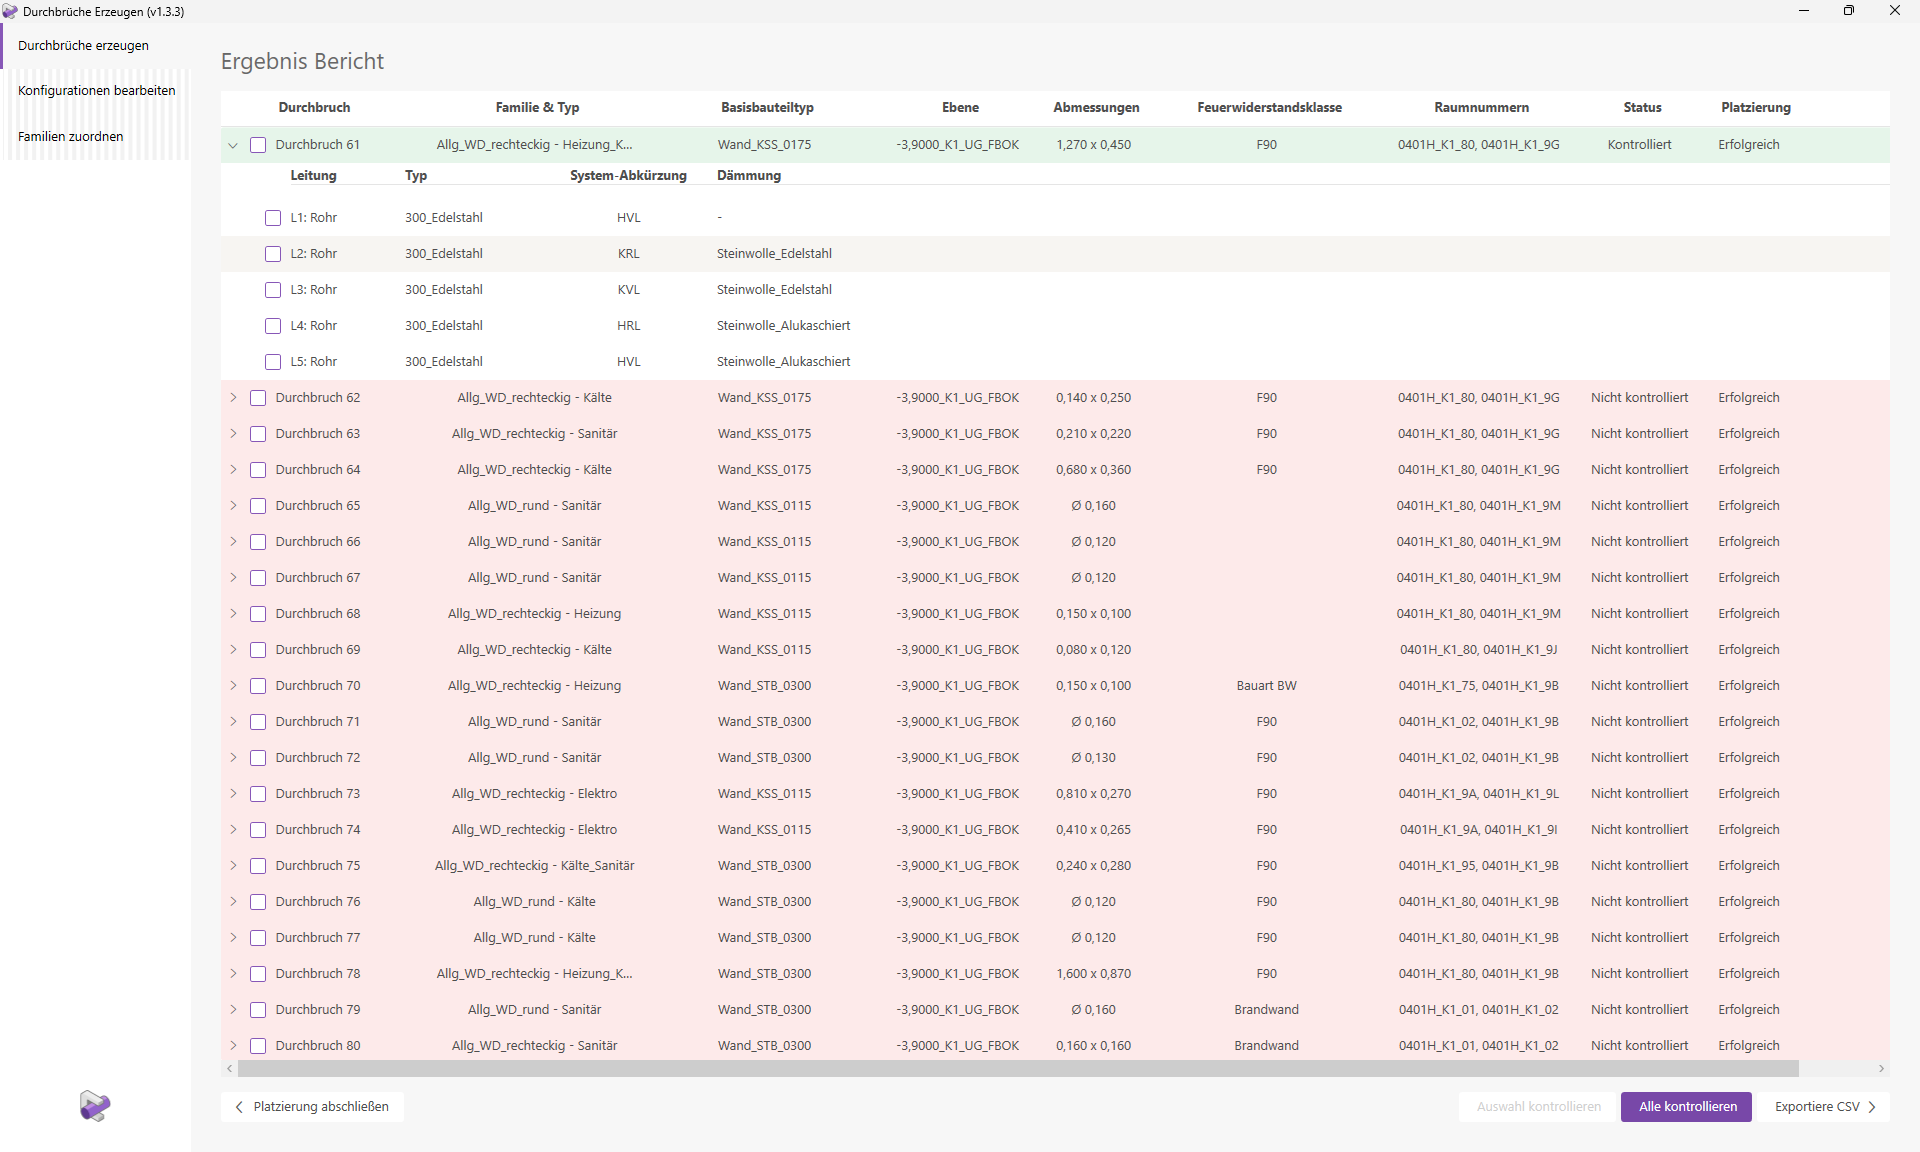Select the Durchbruch 65 checkbox
The image size is (1920, 1152).
tap(258, 506)
